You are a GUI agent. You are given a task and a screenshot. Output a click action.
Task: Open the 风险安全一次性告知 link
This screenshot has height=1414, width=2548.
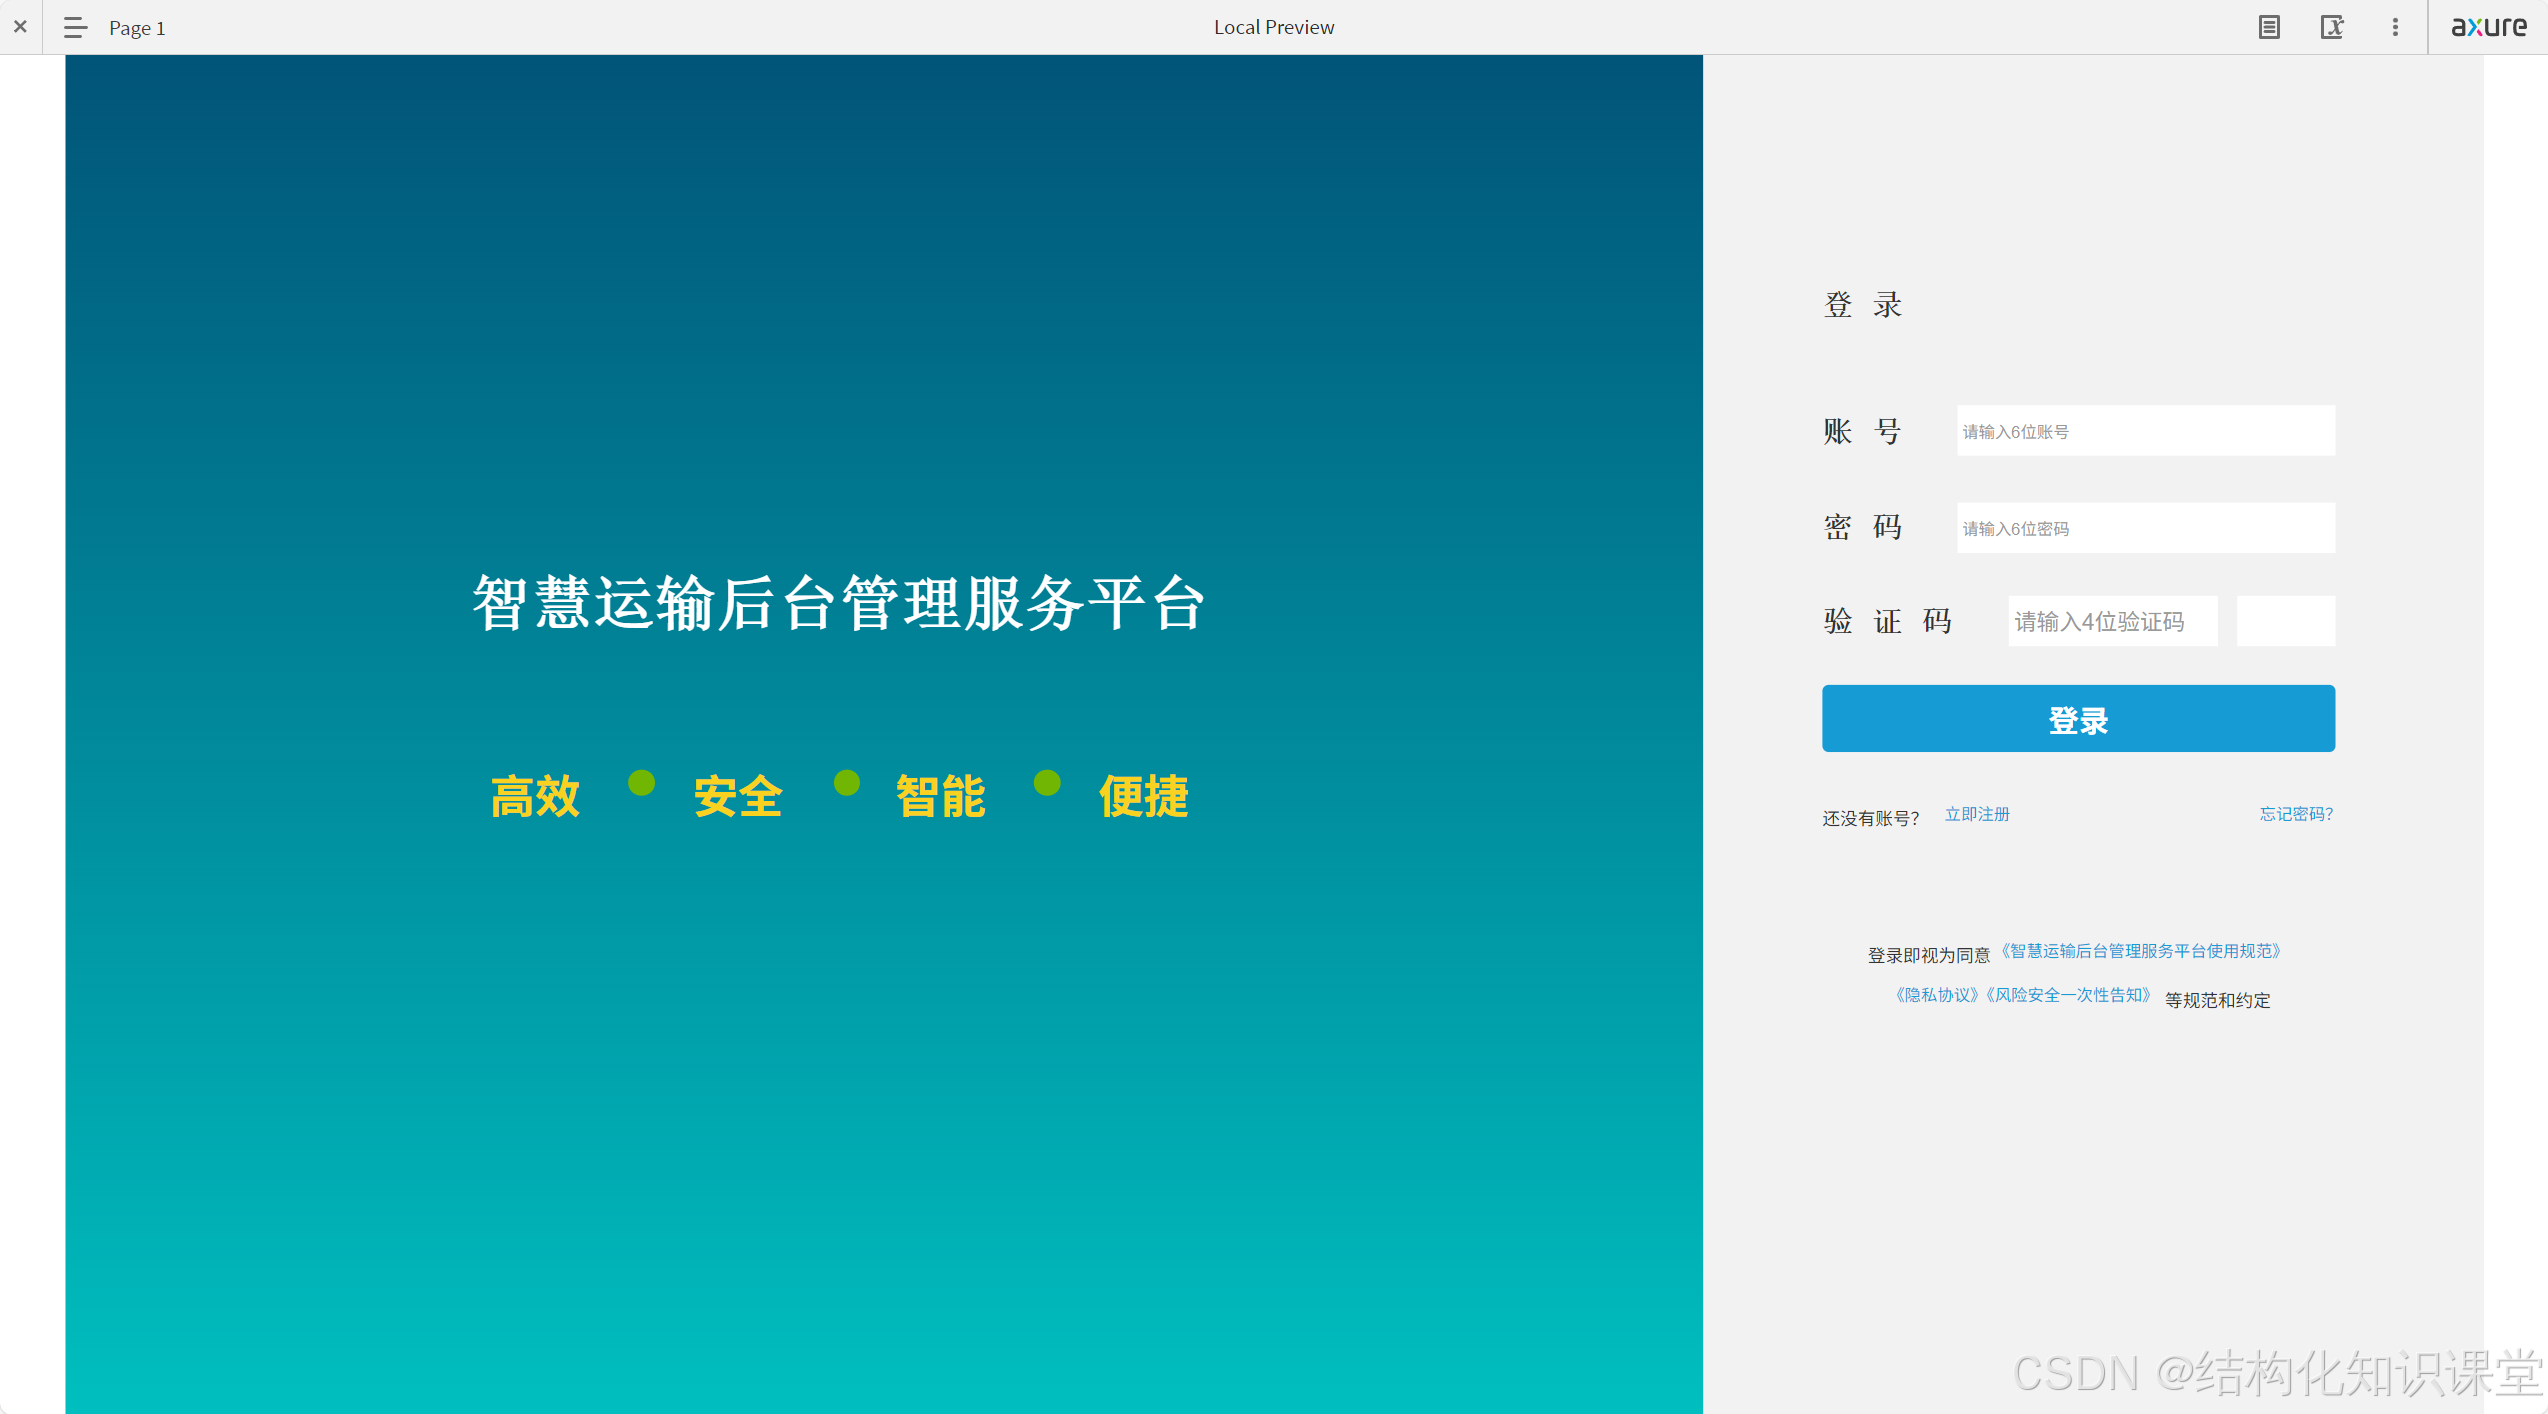[x=2067, y=995]
